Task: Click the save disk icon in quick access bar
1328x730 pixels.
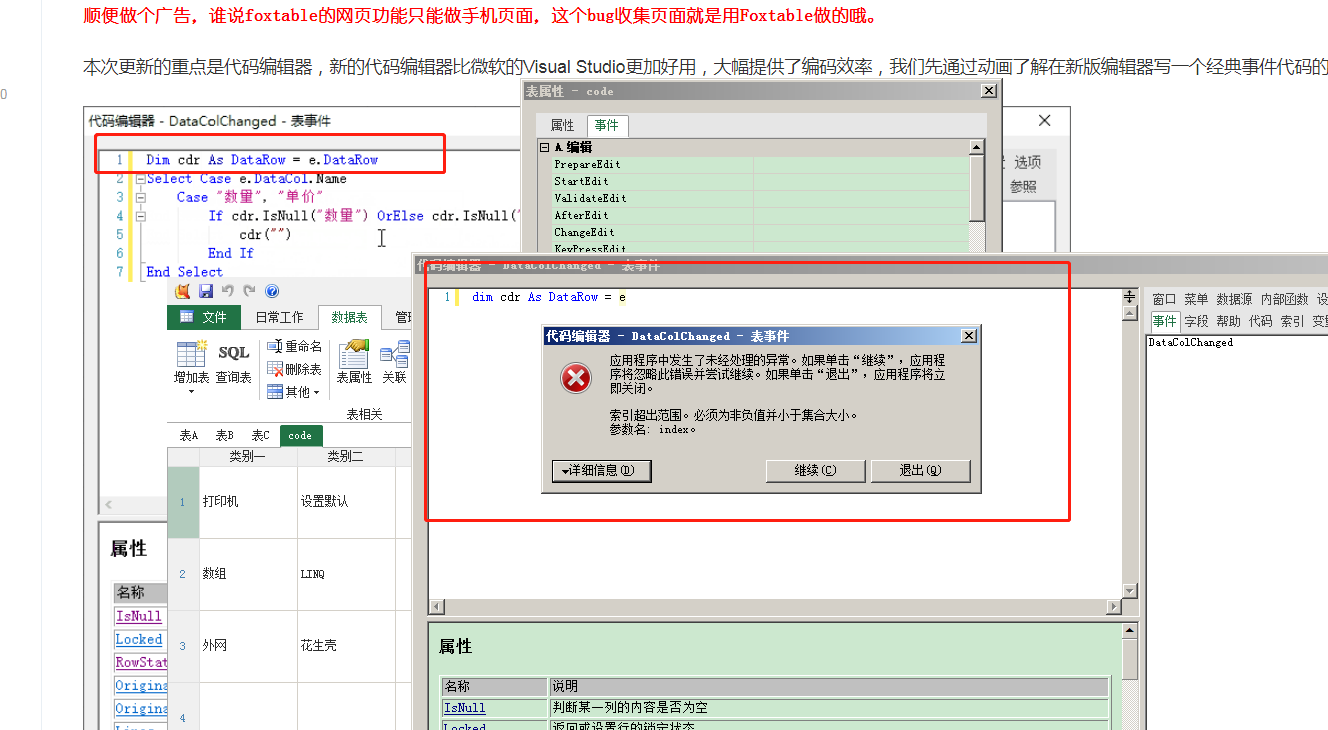Action: coord(206,291)
